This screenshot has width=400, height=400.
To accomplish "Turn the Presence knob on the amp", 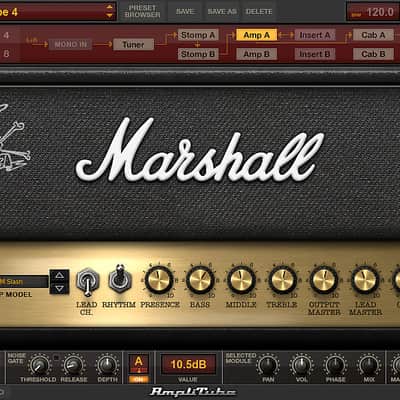I will point(159,280).
